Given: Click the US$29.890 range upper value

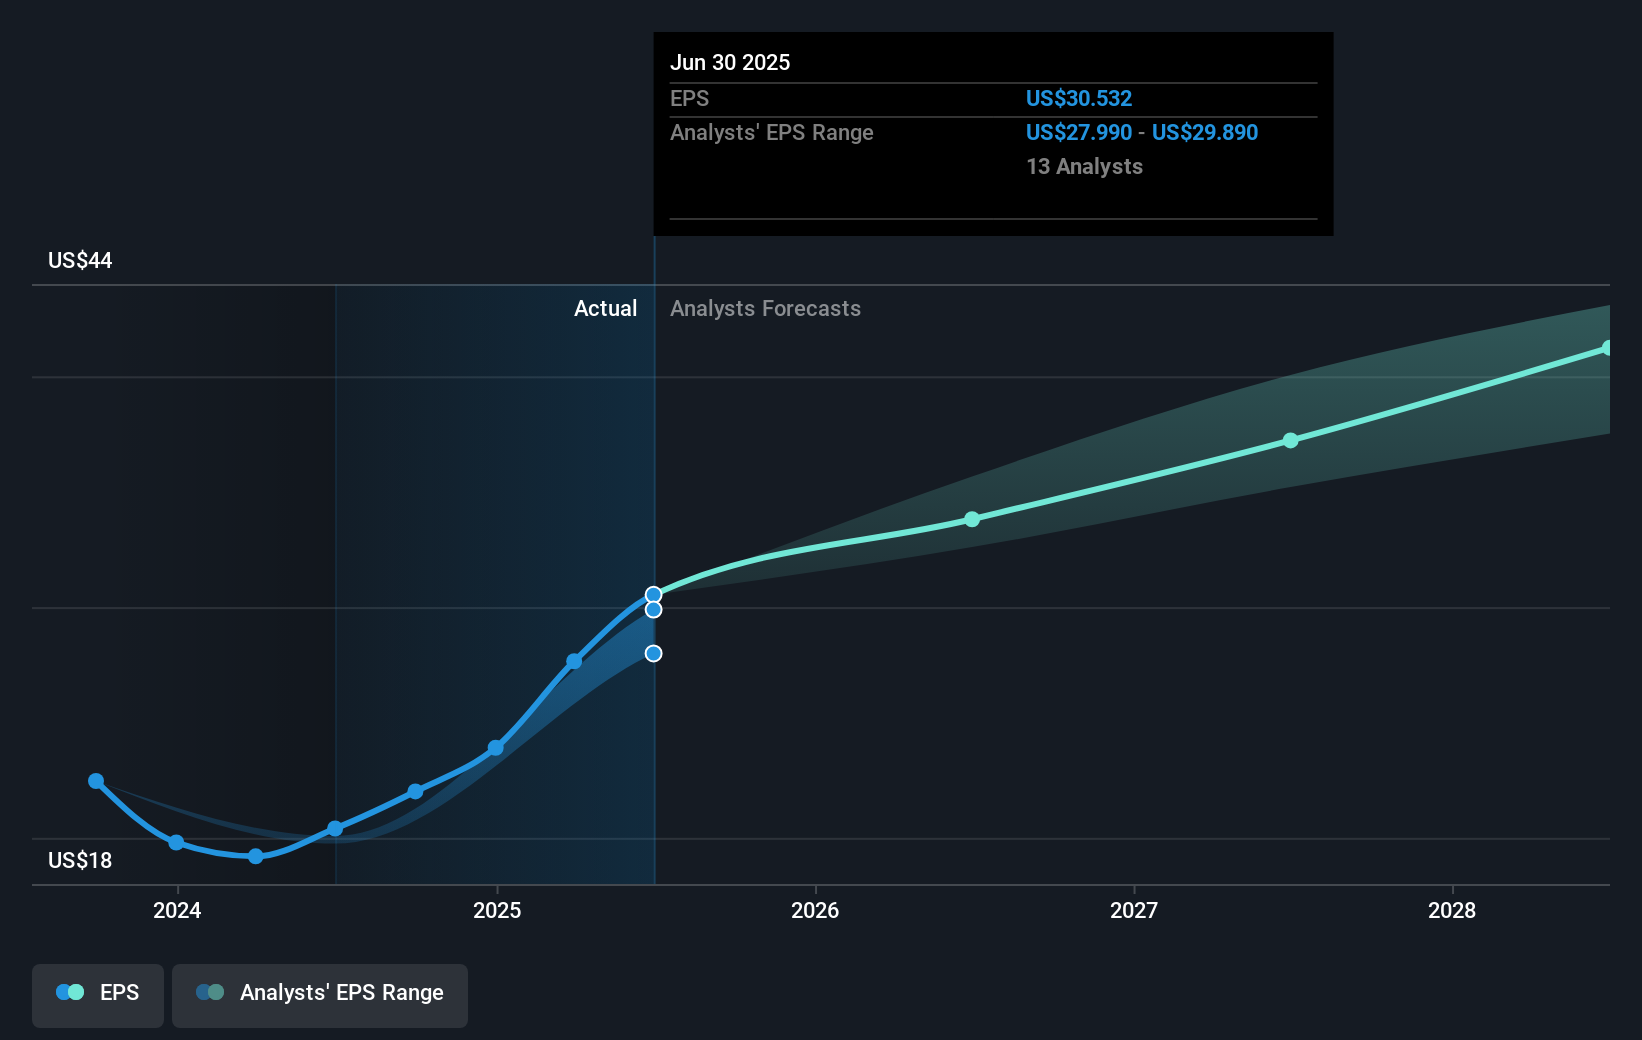Looking at the screenshot, I should [x=1205, y=132].
